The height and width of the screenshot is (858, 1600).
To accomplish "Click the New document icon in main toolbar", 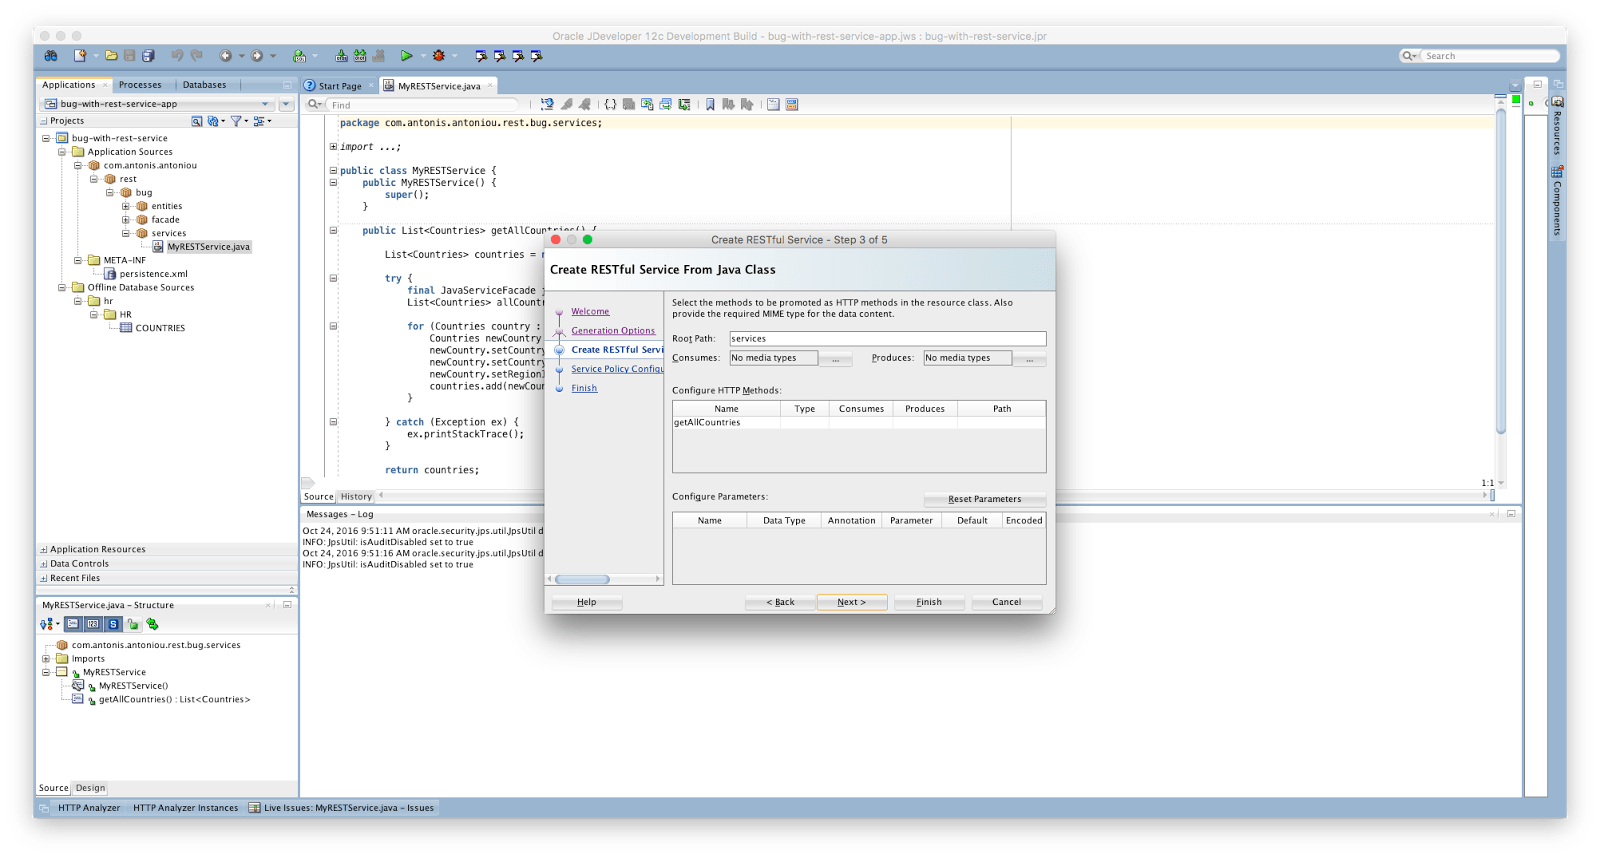I will 80,56.
